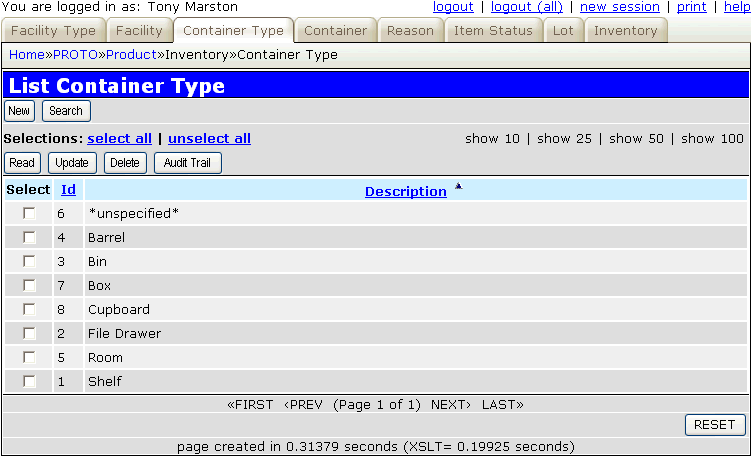Click the New button
The image size is (752, 457).
(x=19, y=111)
